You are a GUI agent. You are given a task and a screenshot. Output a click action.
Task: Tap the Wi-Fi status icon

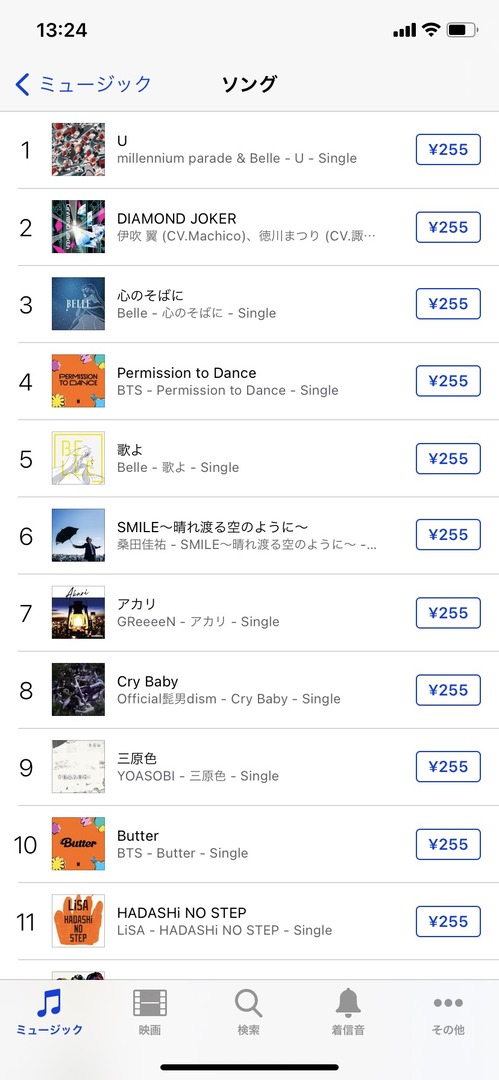(431, 30)
